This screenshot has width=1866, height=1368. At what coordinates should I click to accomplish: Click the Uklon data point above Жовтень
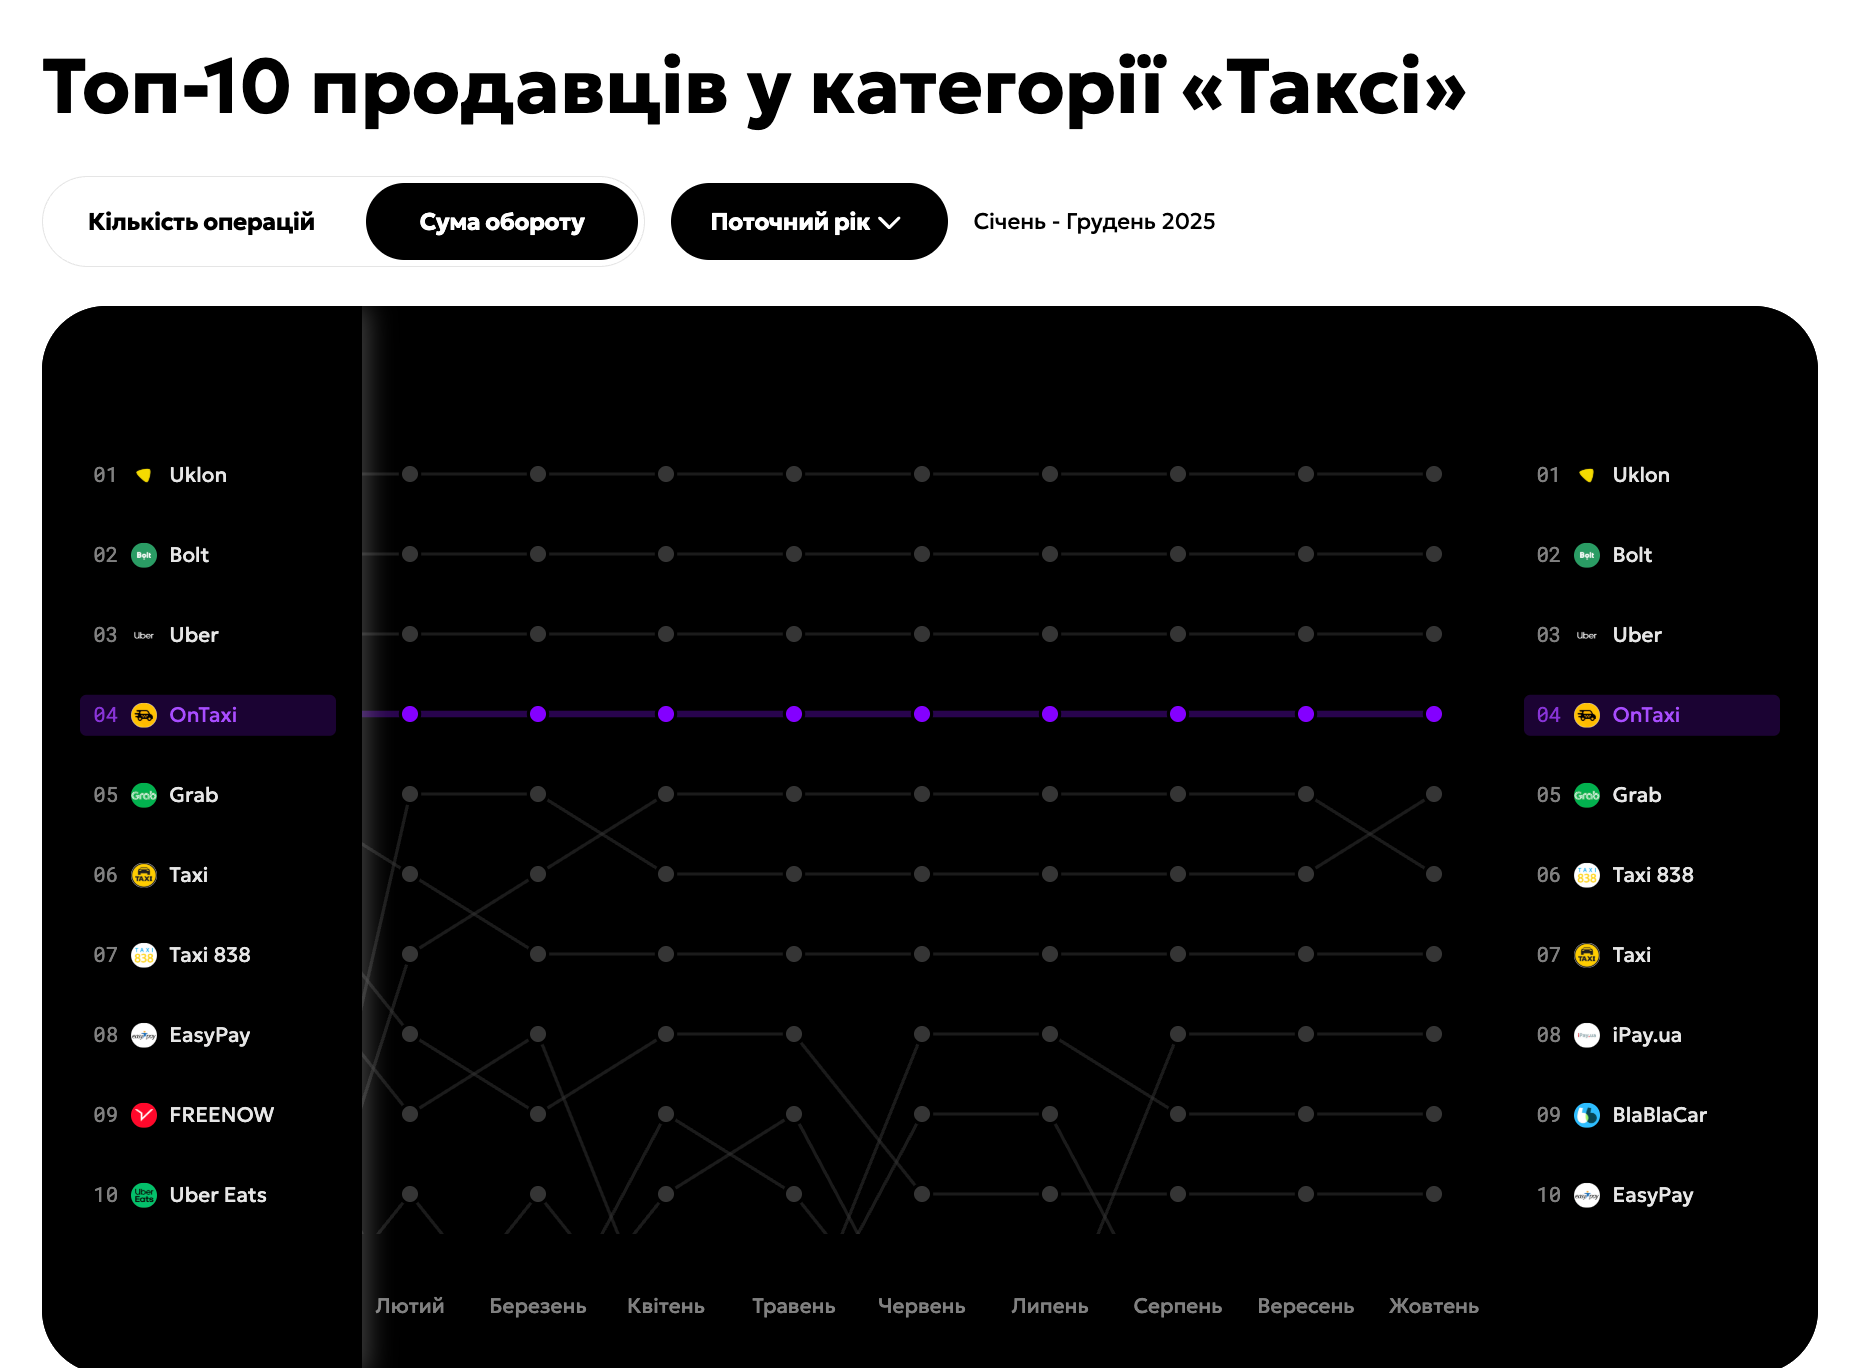pyautogui.click(x=1434, y=474)
